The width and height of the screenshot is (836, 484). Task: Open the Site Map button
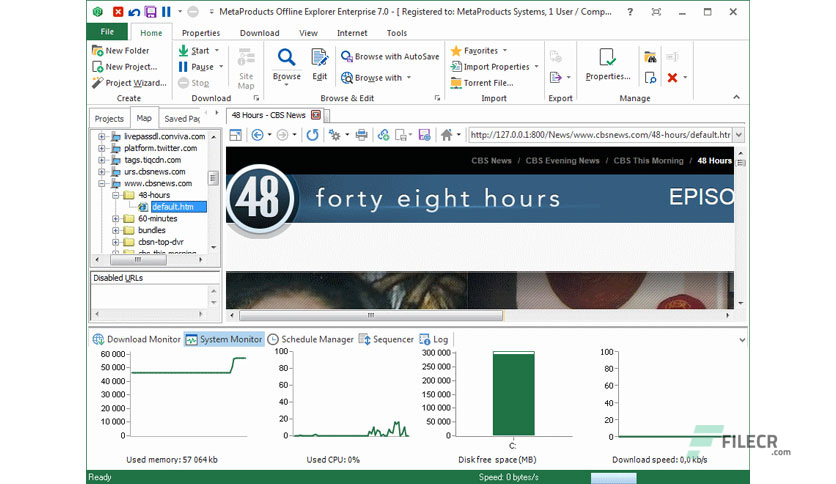[246, 68]
